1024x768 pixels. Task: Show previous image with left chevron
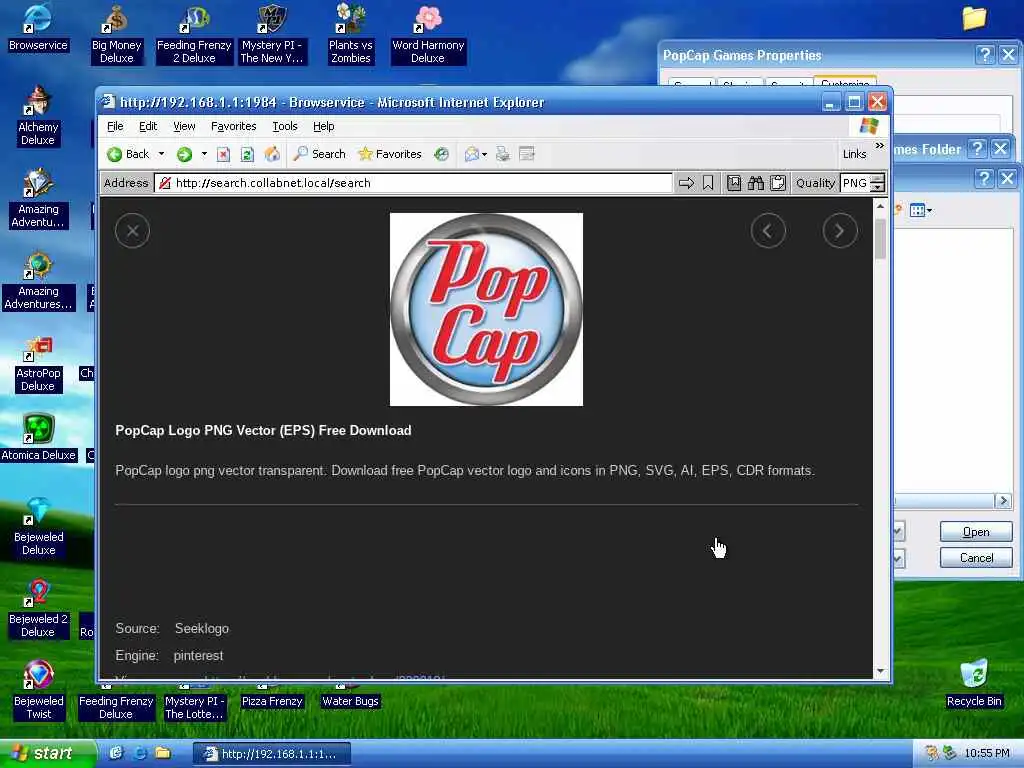(x=768, y=231)
